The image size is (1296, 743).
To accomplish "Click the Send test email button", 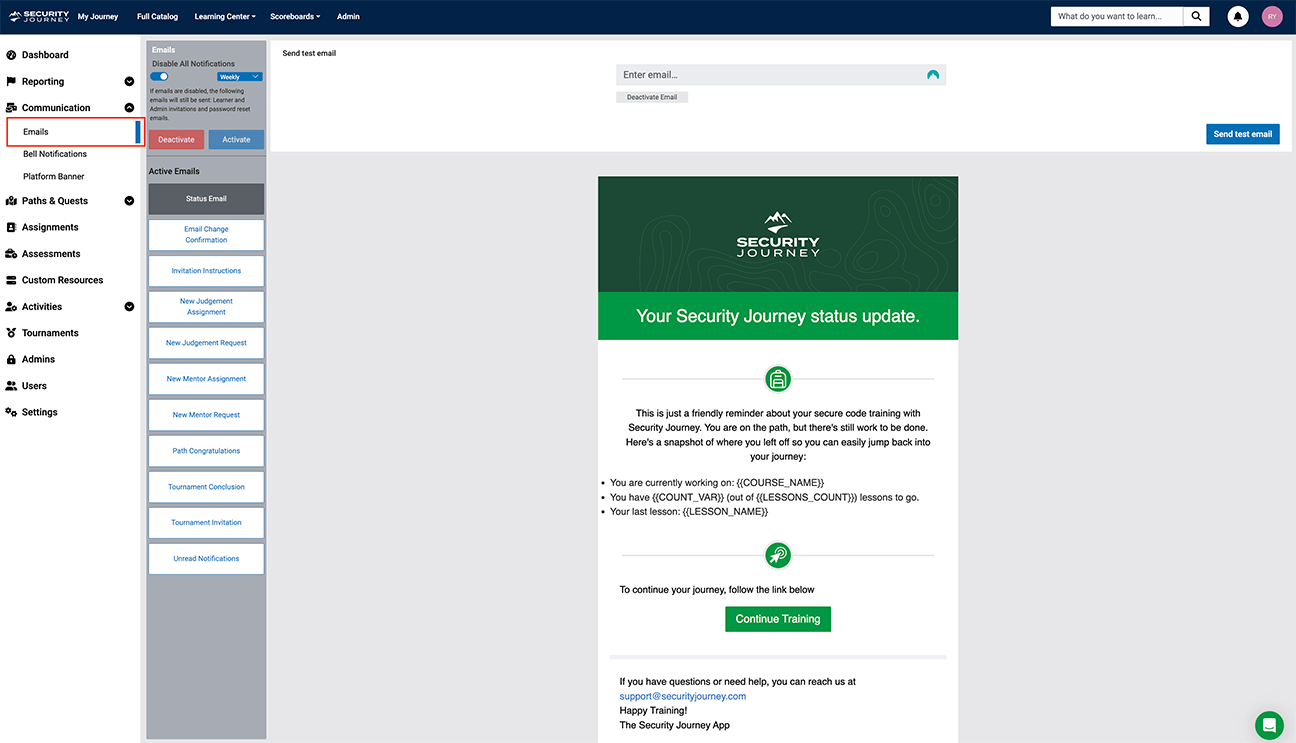I will click(1242, 134).
